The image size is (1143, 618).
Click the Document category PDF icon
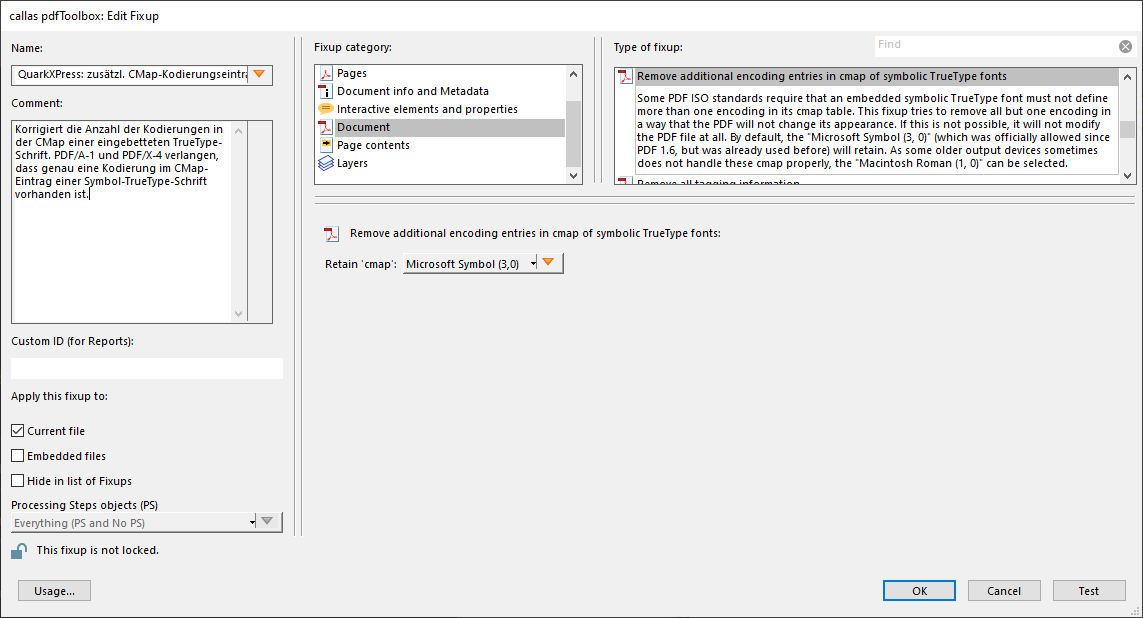tap(326, 127)
